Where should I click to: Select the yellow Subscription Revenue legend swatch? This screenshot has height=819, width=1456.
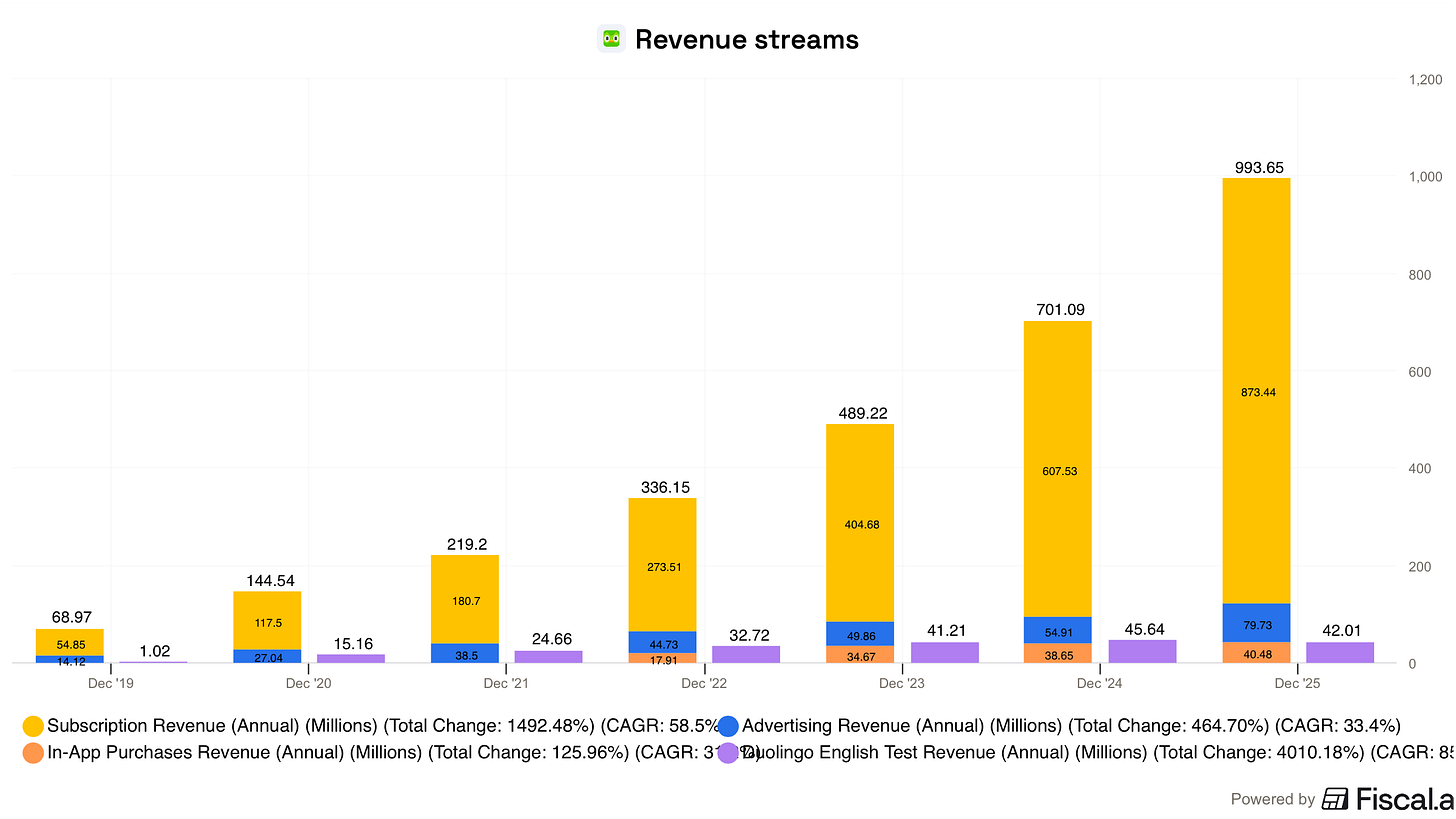(33, 726)
